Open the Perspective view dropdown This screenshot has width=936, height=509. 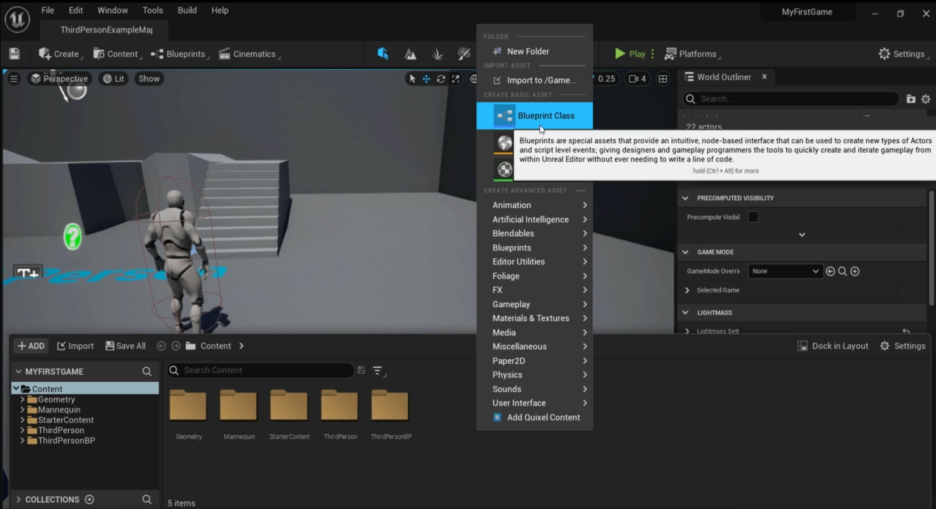pyautogui.click(x=59, y=79)
